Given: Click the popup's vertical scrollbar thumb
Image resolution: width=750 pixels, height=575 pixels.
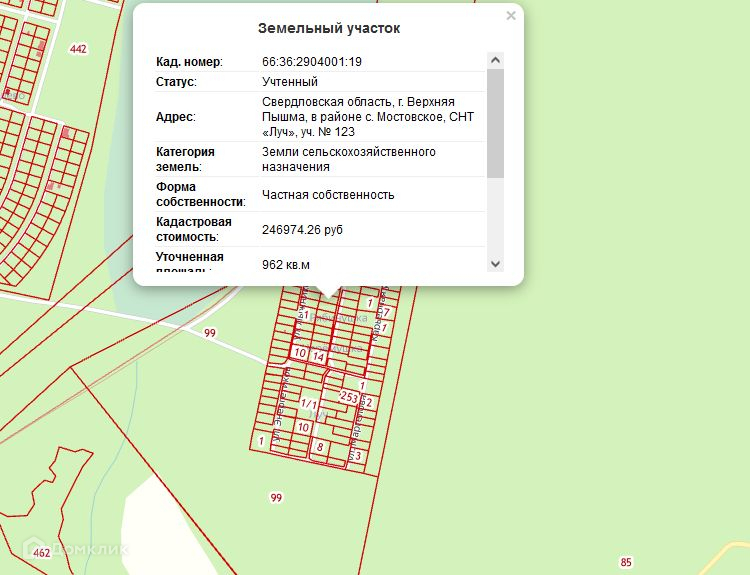Looking at the screenshot, I should click(496, 123).
